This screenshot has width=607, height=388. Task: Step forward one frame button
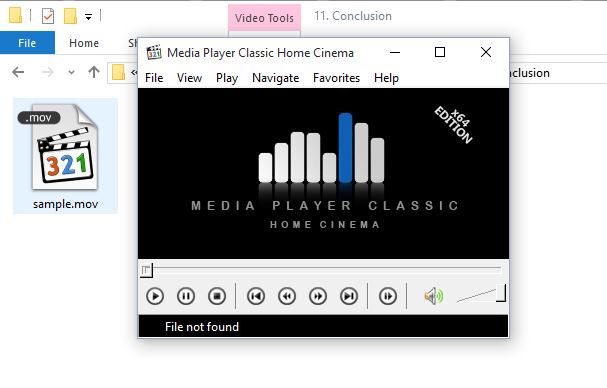tap(388, 296)
